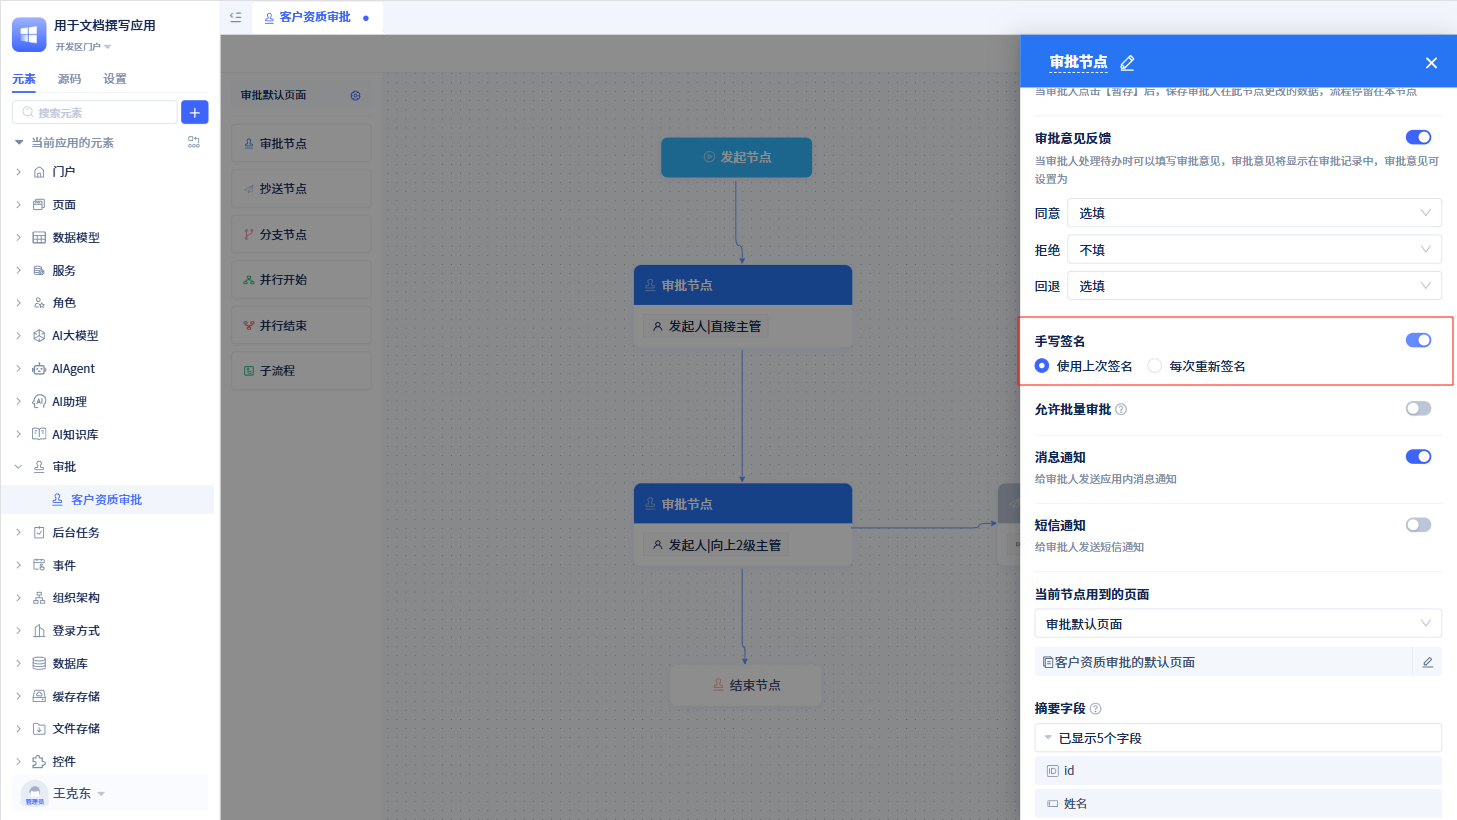
Task: Select the 抄送节点 palette item
Action: click(301, 189)
